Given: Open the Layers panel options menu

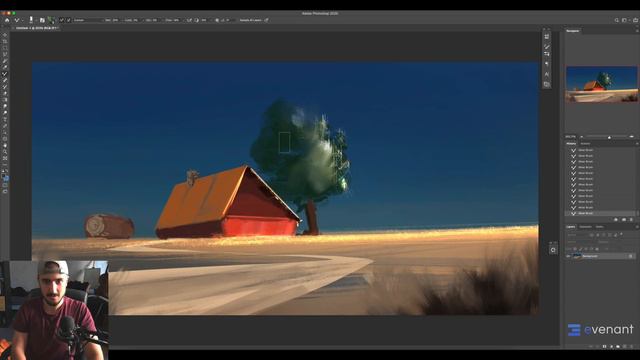Looking at the screenshot, I should tap(637, 227).
